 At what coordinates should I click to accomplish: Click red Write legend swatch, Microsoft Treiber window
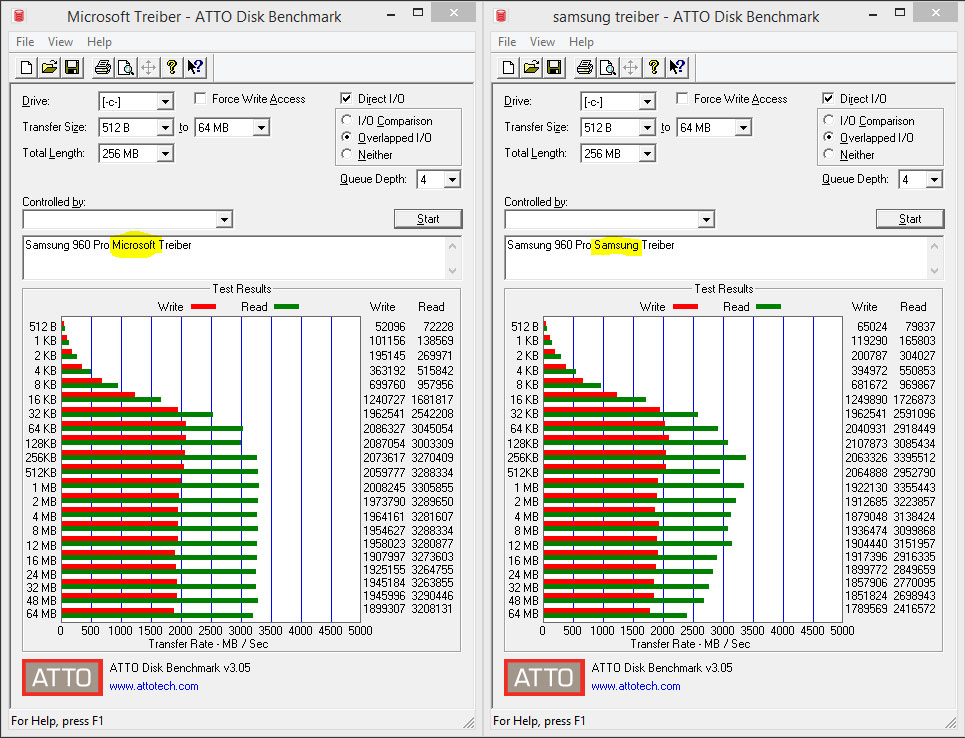click(203, 307)
